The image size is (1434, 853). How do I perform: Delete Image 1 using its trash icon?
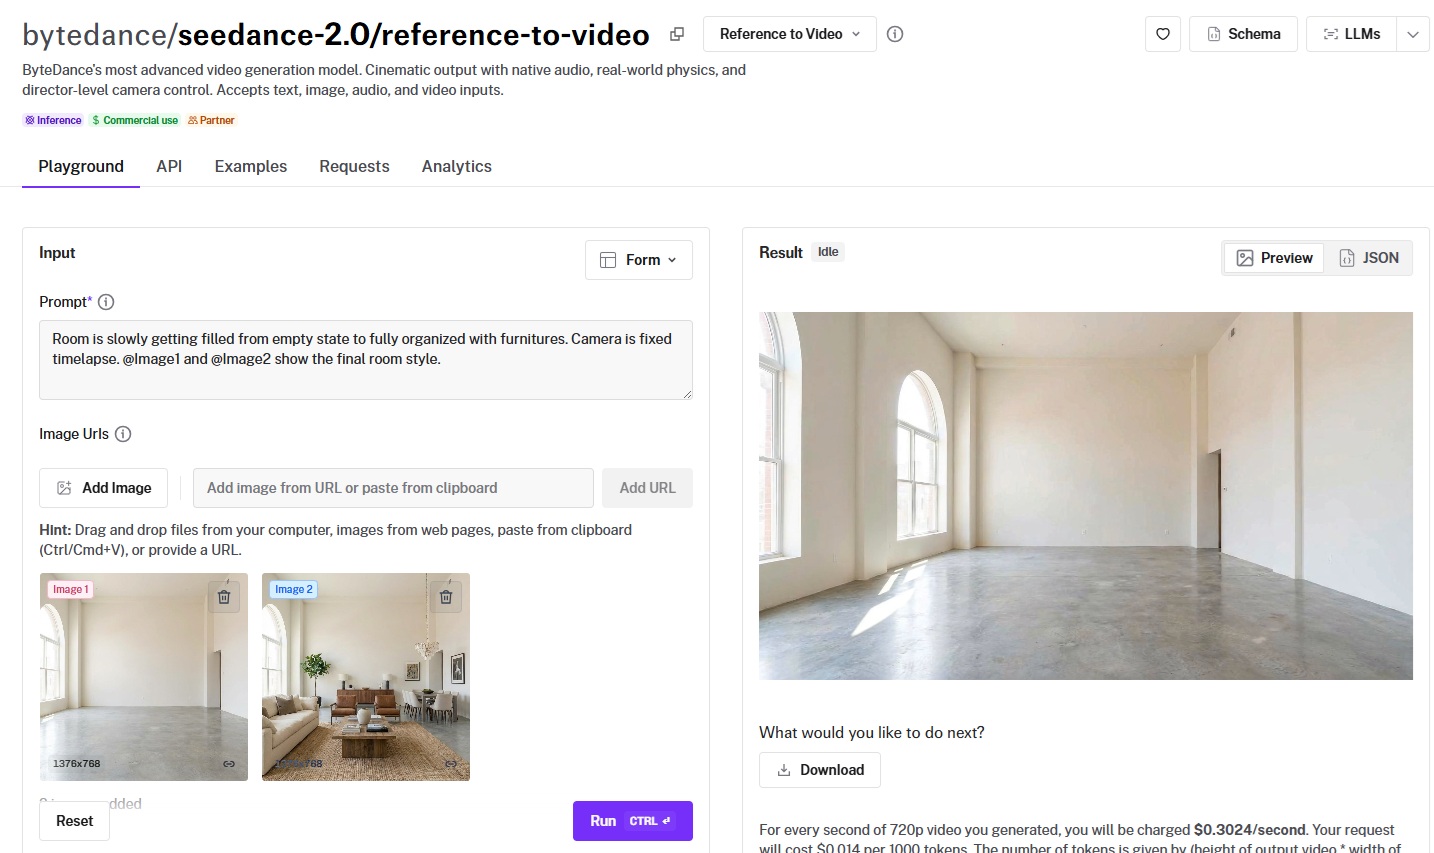(x=224, y=597)
